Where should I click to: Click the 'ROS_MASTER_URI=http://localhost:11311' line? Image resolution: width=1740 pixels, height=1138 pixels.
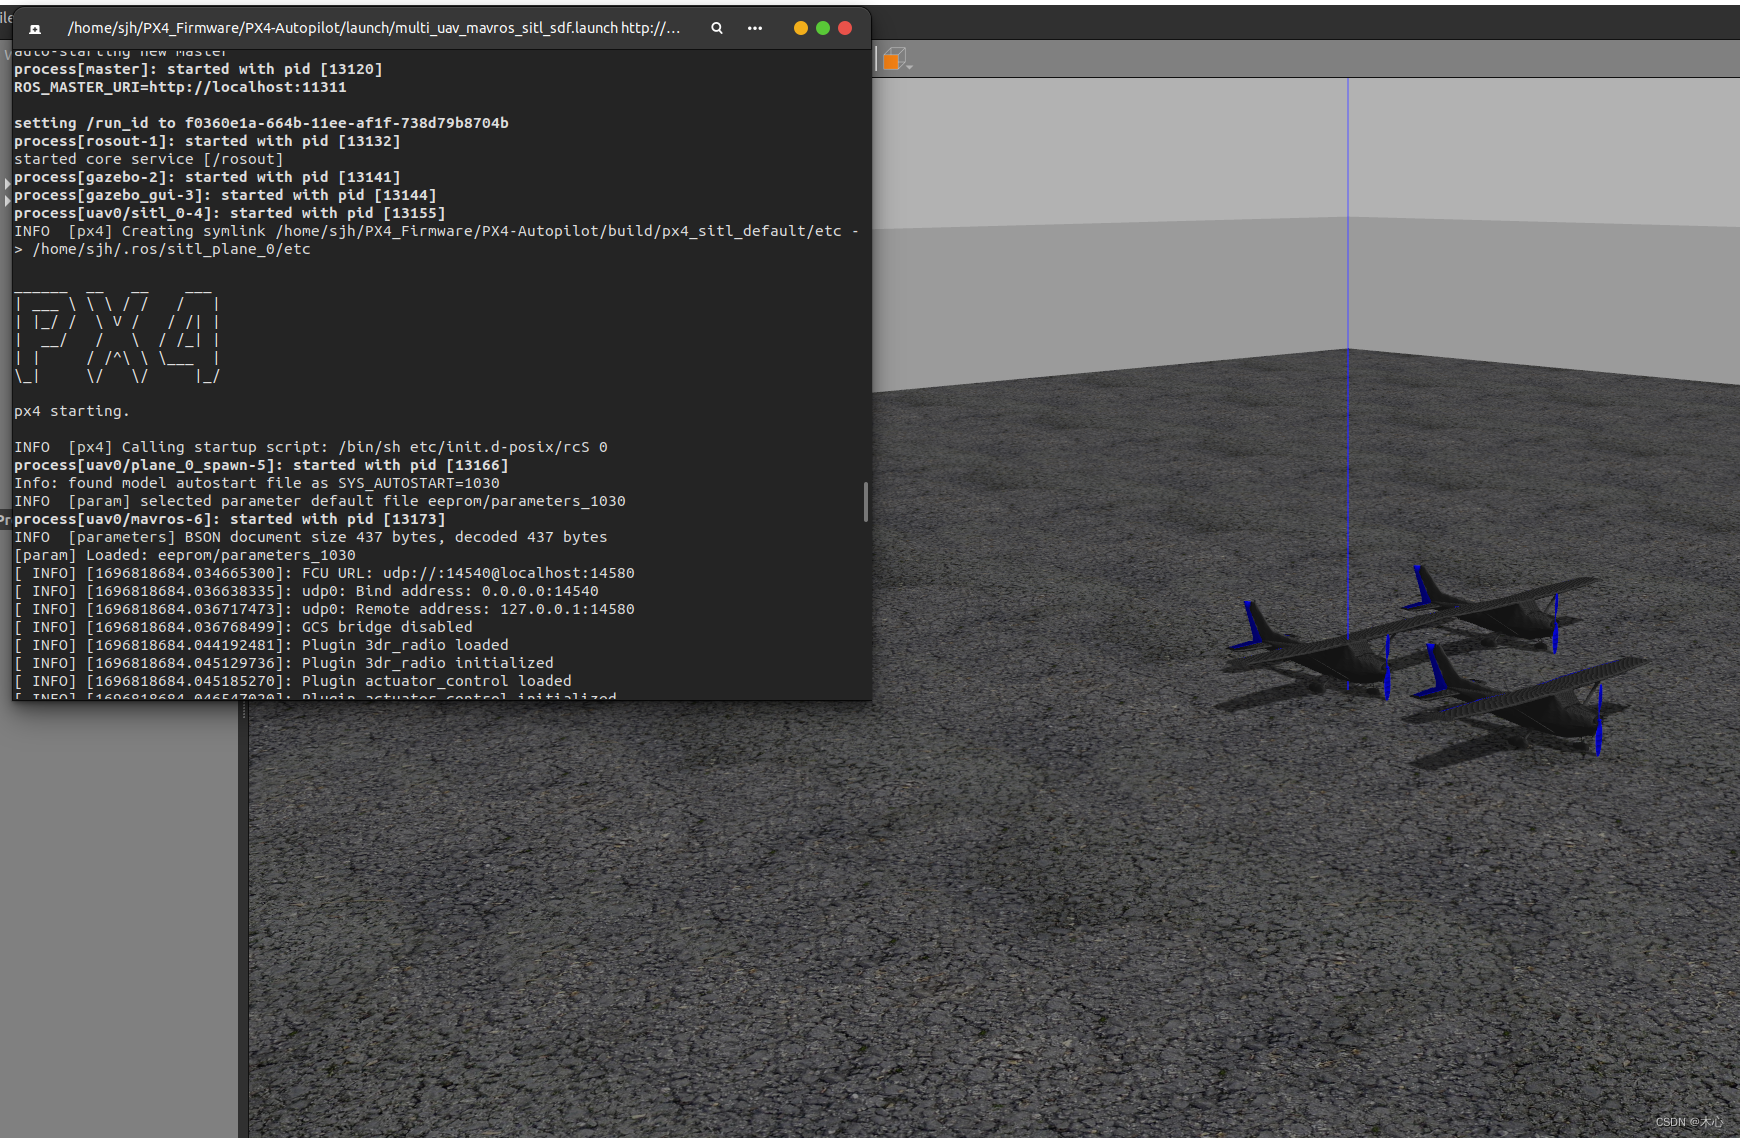tap(180, 87)
